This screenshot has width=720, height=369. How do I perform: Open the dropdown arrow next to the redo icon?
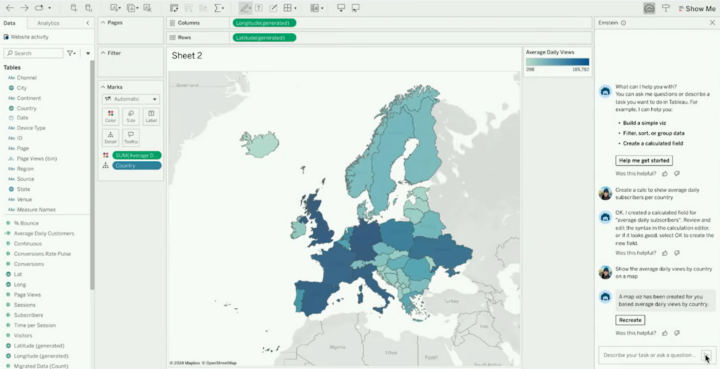tap(49, 8)
